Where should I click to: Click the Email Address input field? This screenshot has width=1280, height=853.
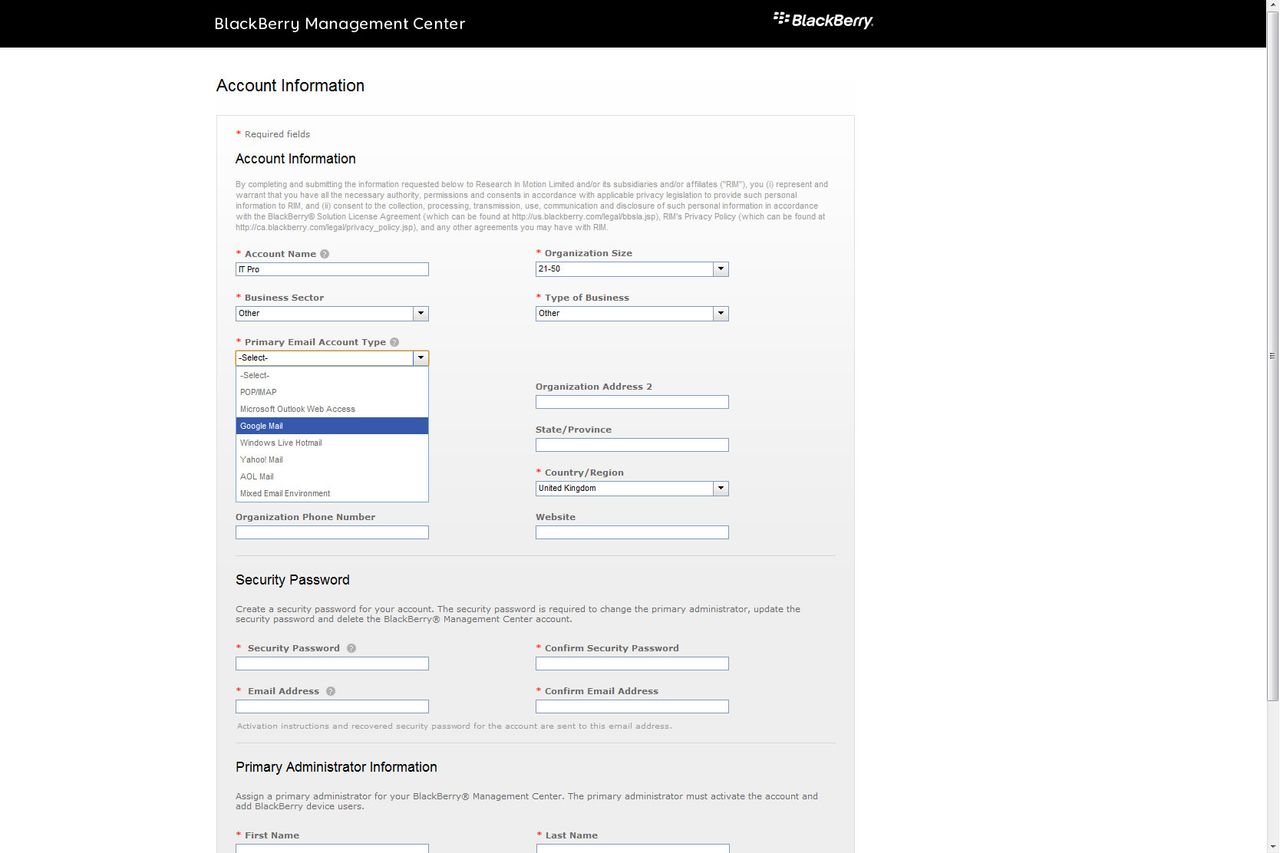(332, 707)
